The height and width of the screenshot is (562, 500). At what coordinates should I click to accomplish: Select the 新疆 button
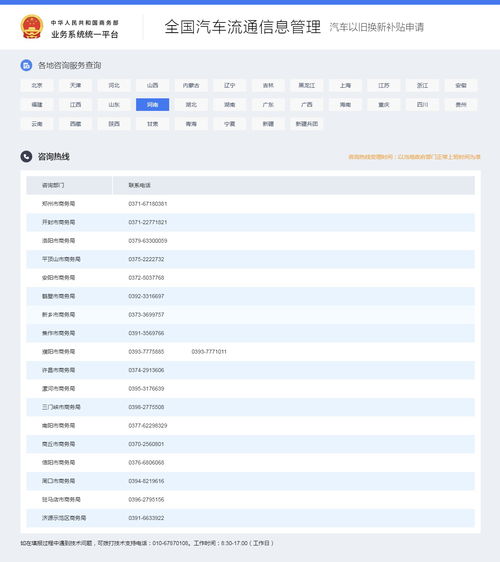268,124
